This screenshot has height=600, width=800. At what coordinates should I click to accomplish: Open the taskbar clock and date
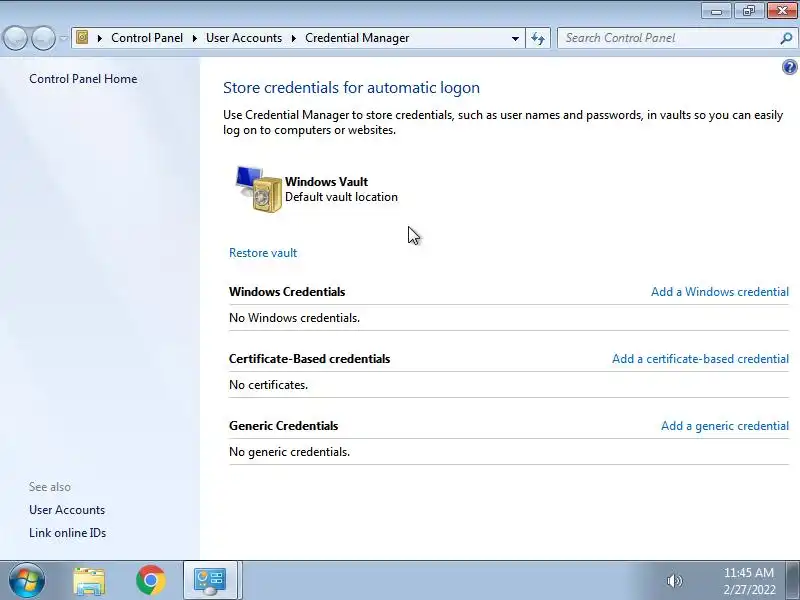click(749, 581)
